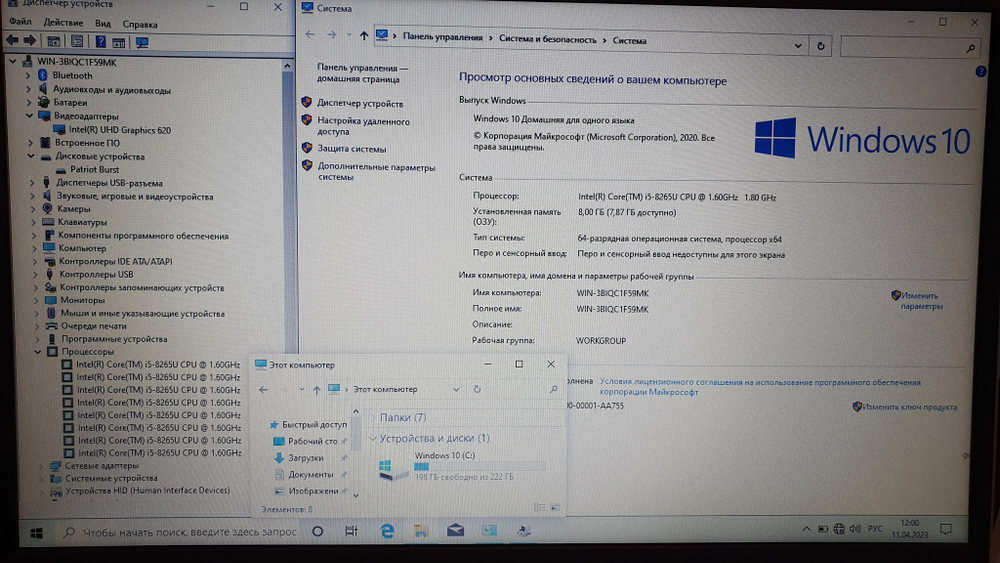Screen dimensions: 1000x563
Task: Open Properties icon in Device Manager toolbar
Action: (x=77, y=41)
